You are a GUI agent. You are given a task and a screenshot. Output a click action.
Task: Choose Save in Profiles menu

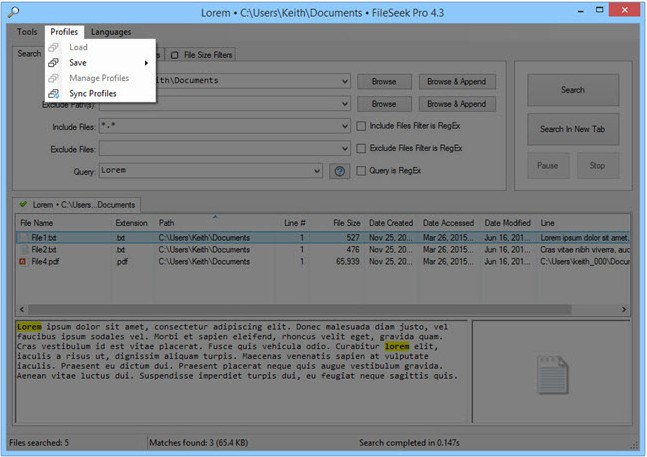[x=100, y=63]
